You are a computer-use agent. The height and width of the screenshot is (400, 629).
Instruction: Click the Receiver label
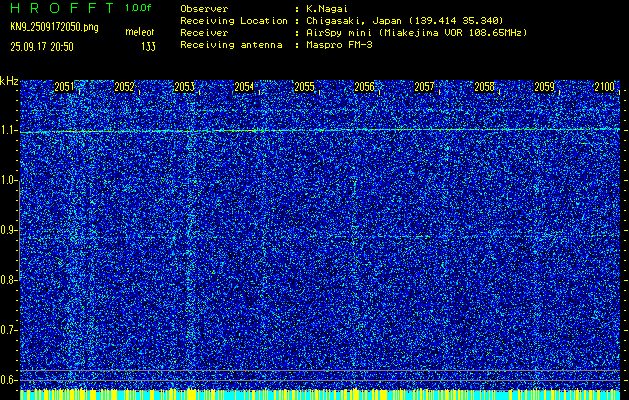point(204,33)
